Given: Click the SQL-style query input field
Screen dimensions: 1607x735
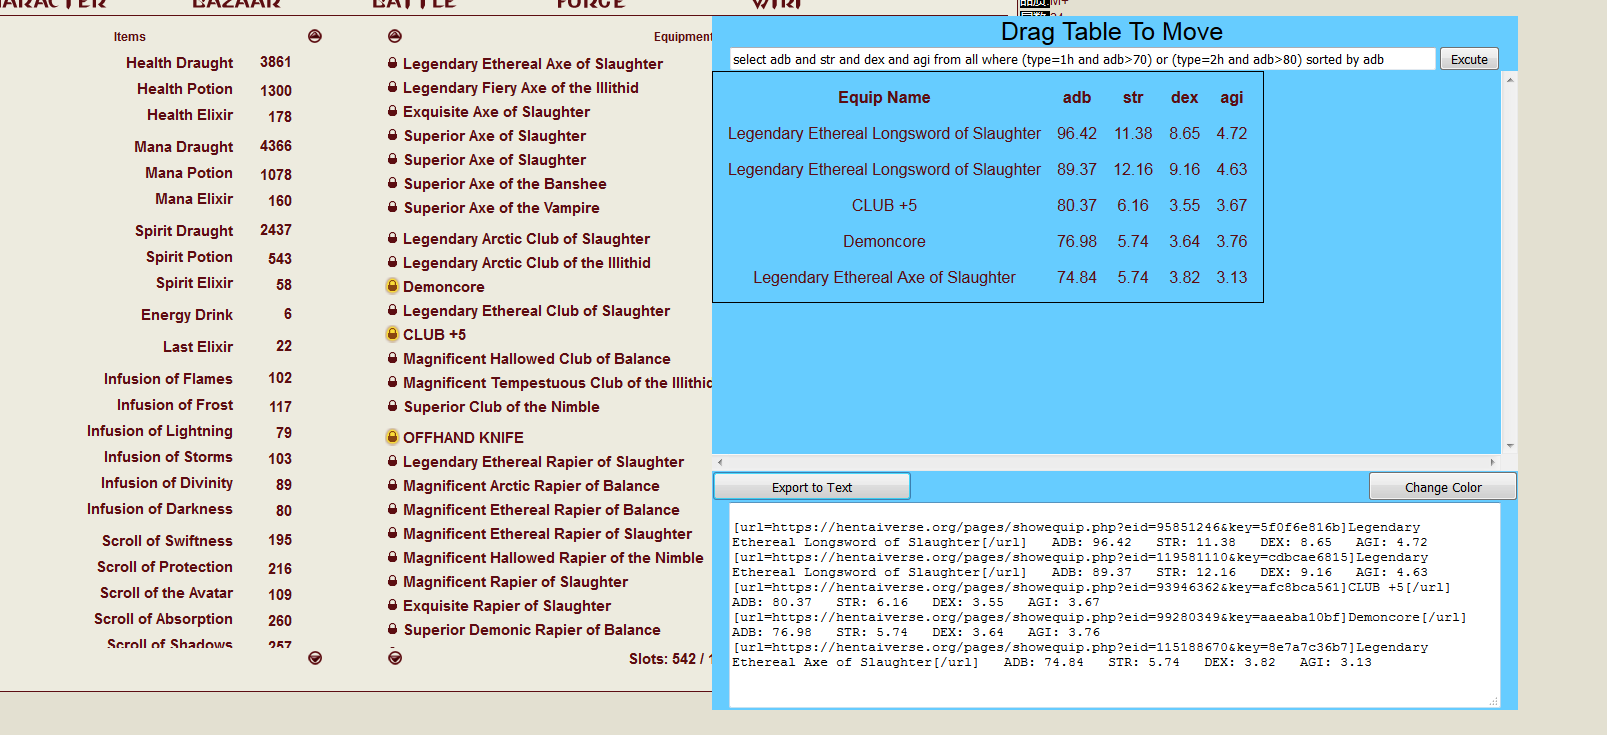Looking at the screenshot, I should coord(1082,59).
